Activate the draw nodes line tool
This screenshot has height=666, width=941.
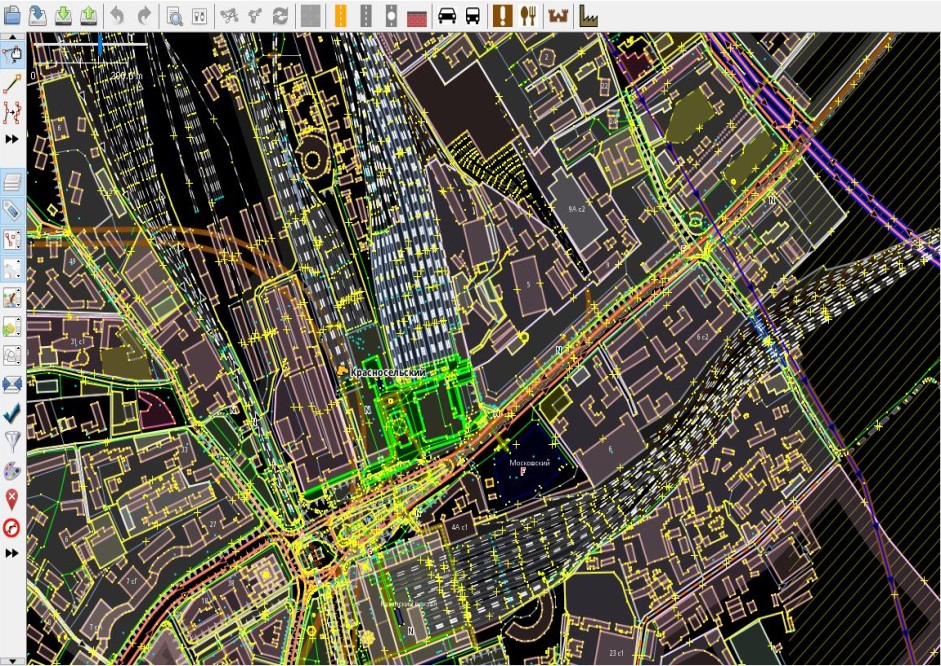click(12, 85)
